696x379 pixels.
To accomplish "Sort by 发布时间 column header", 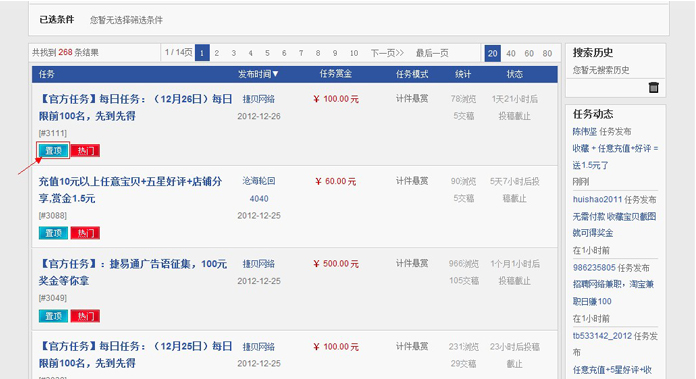I will click(258, 74).
